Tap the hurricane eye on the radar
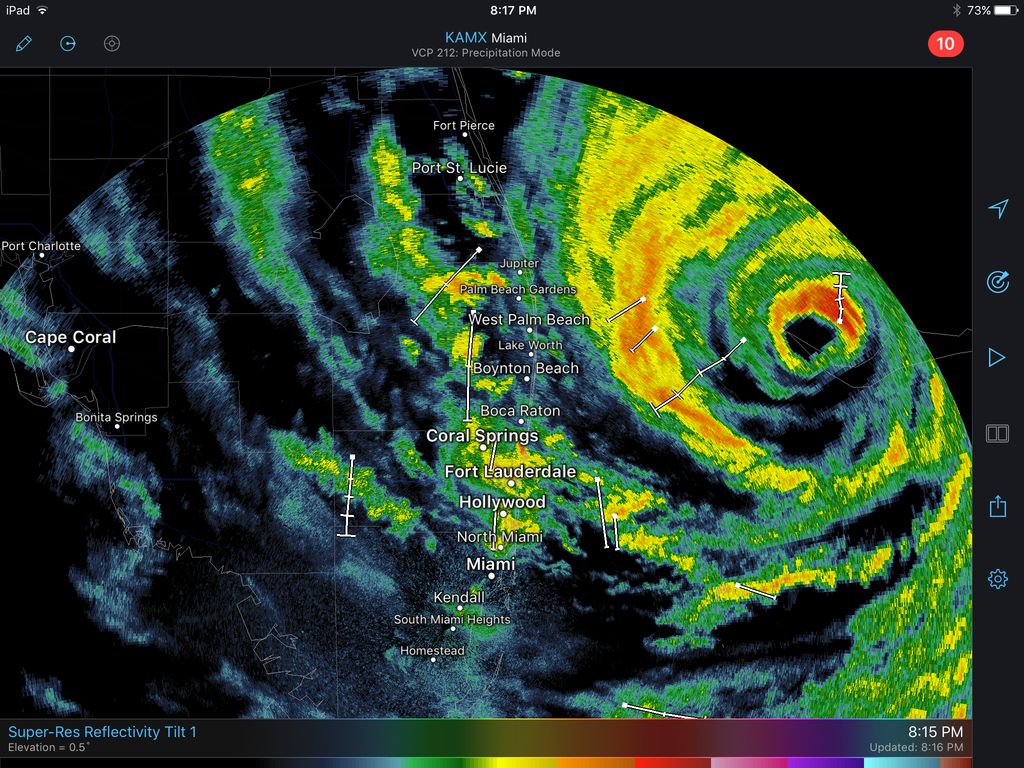Screen dimensions: 1024x768 tap(810, 335)
